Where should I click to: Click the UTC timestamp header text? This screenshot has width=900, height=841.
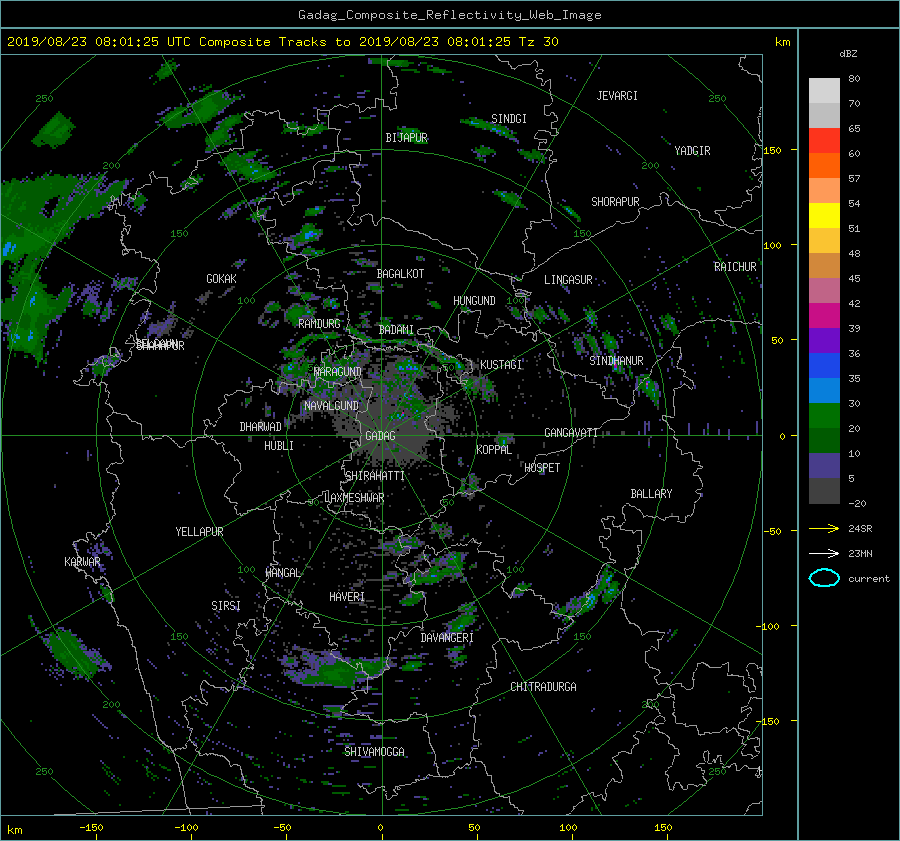282,42
